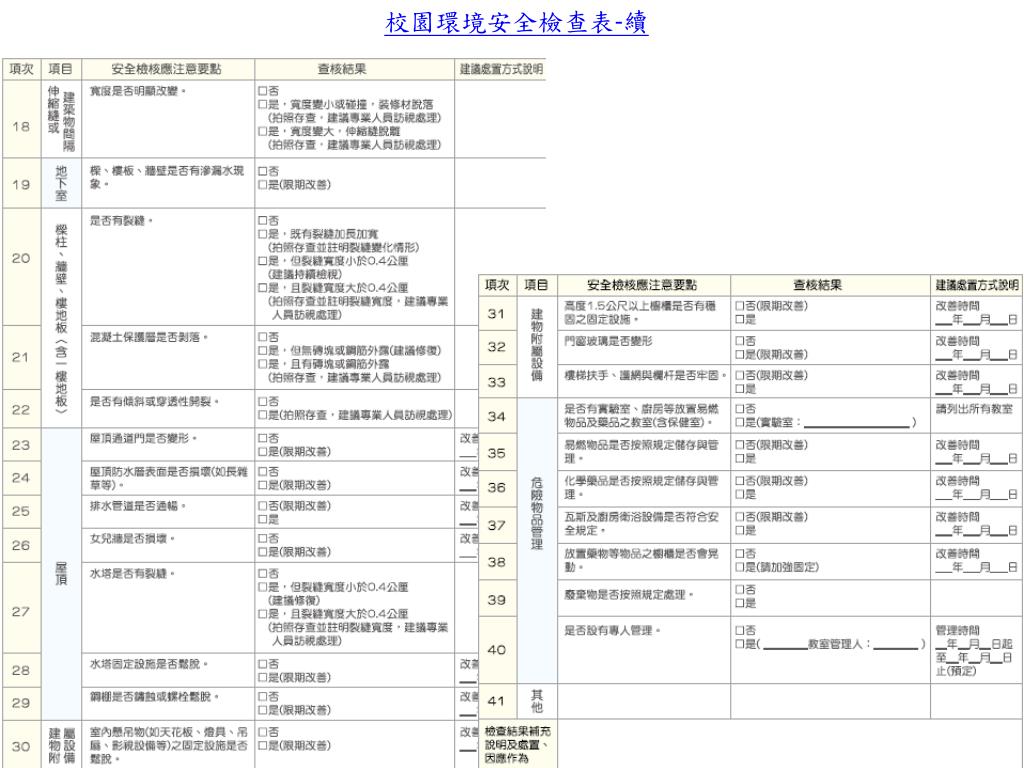Select item number 34
1024x768 pixels.
(496, 416)
